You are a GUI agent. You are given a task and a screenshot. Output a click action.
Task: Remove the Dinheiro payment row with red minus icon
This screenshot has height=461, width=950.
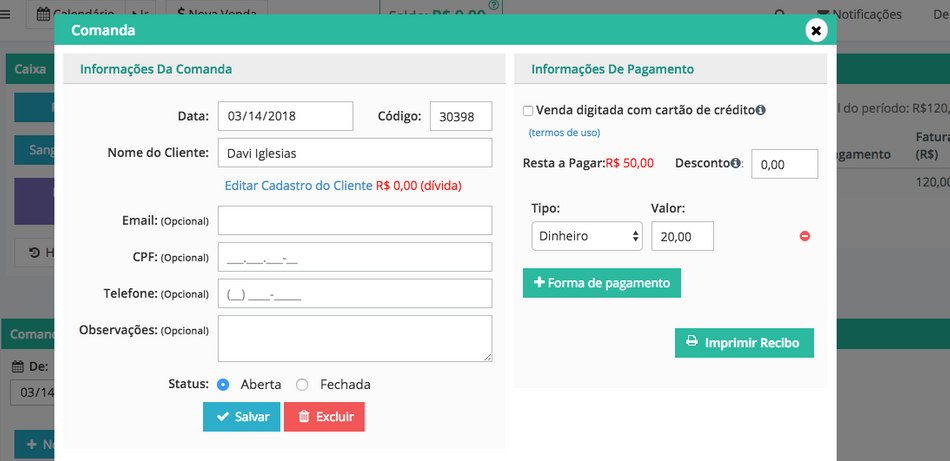(x=805, y=236)
